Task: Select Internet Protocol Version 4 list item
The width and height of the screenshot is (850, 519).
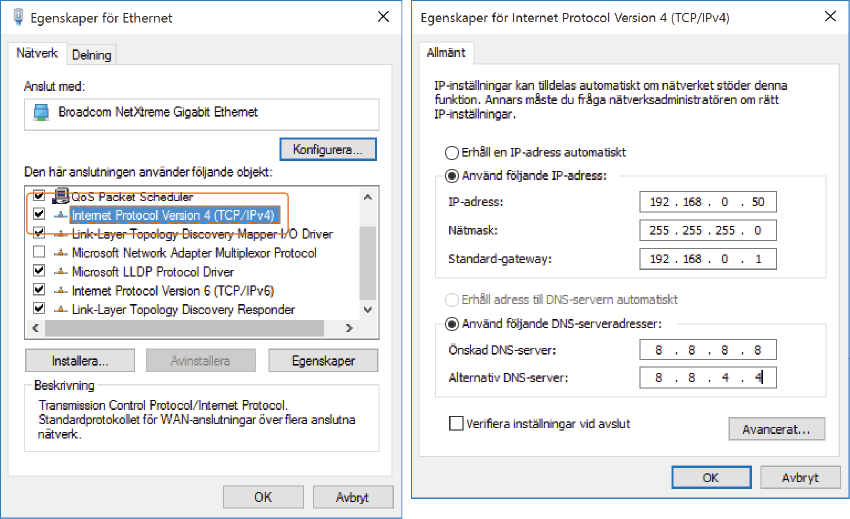Action: 174,215
